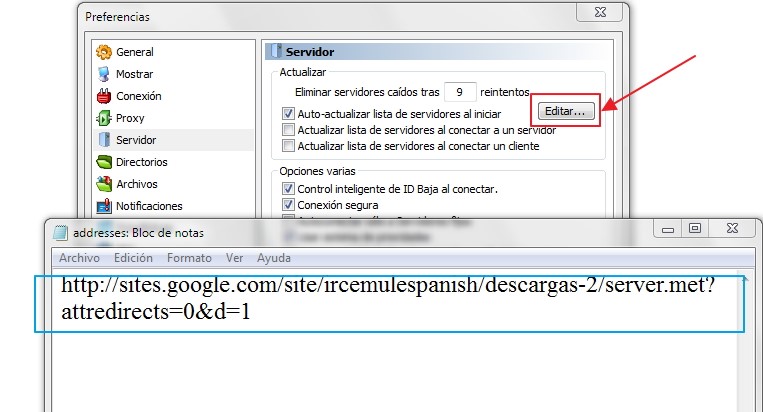Click the server.met URL text in Notepad

(388, 285)
